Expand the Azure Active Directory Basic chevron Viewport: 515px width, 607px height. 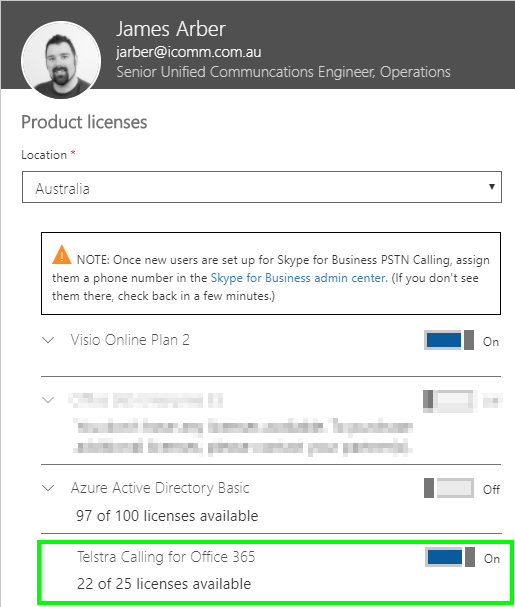click(48, 488)
